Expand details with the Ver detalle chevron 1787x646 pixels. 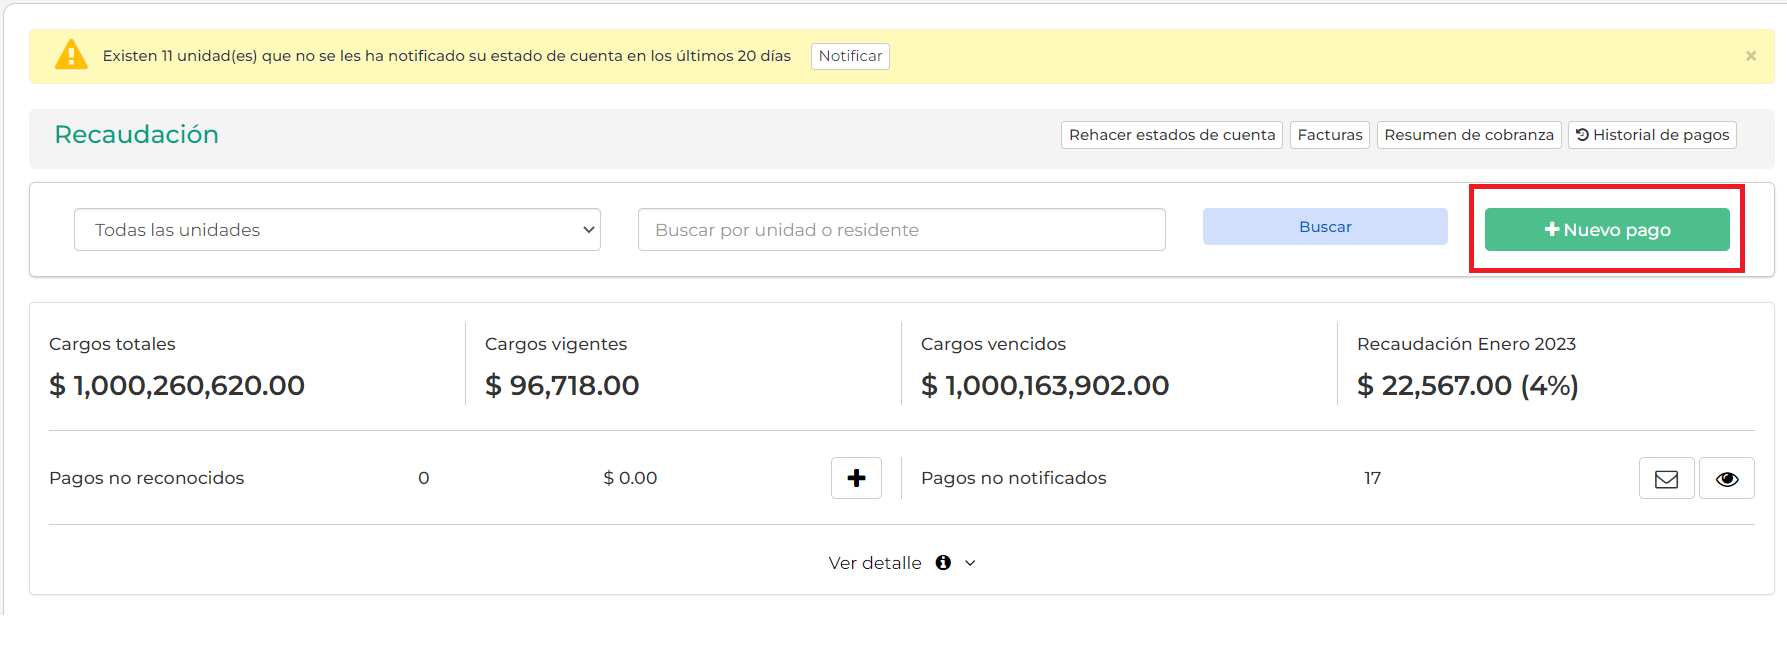(x=970, y=564)
